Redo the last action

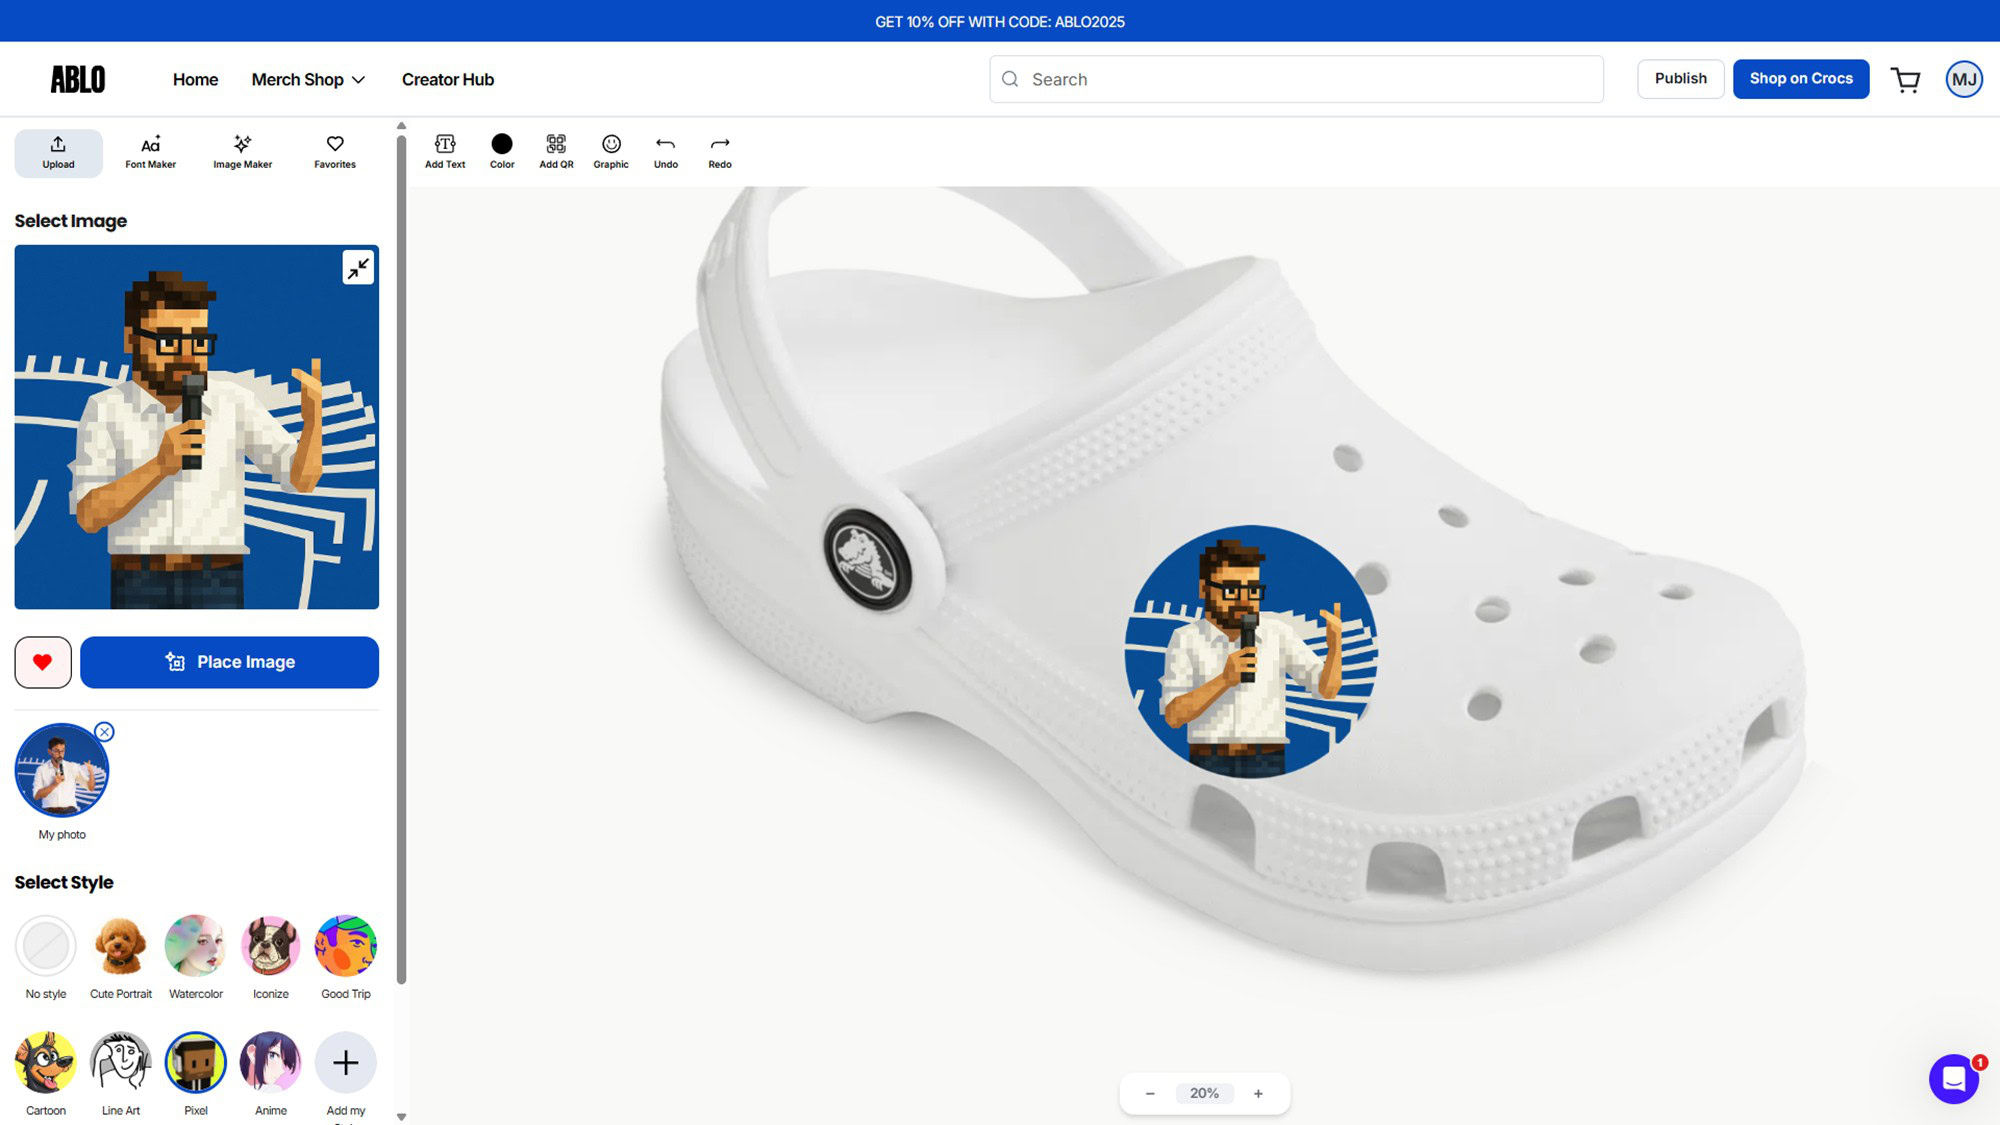(x=720, y=151)
